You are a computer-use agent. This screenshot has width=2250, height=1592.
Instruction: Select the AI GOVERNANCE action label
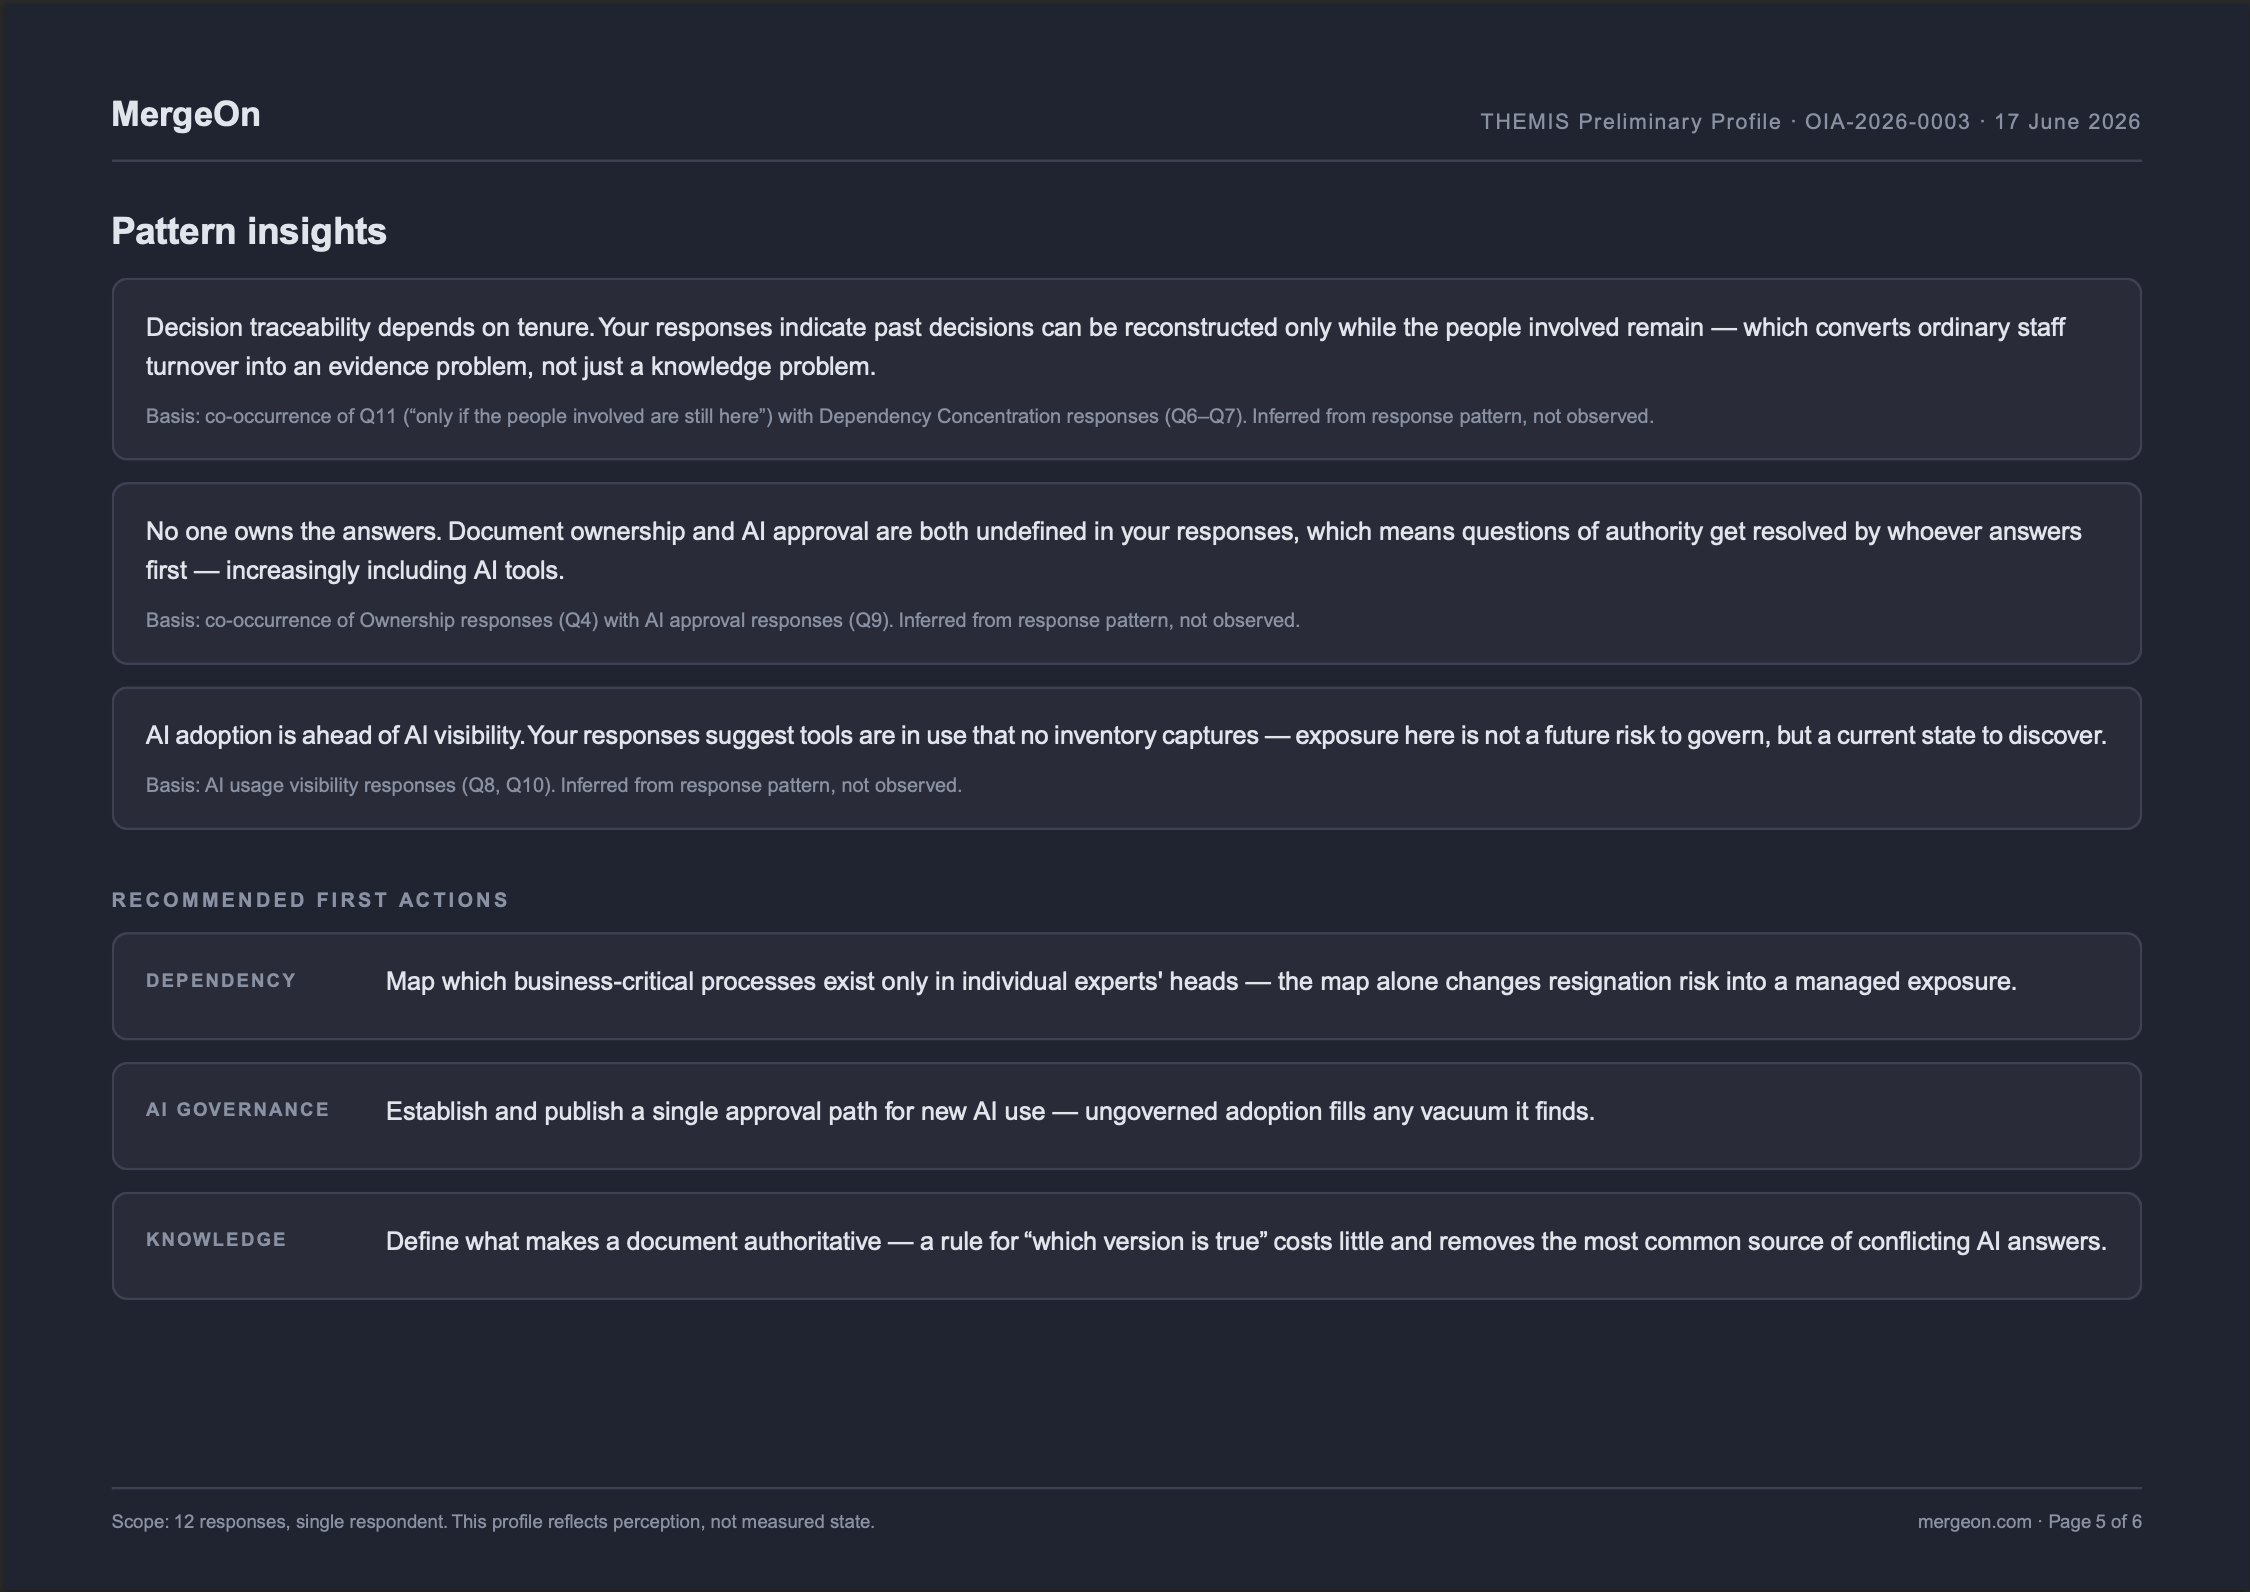tap(238, 1110)
